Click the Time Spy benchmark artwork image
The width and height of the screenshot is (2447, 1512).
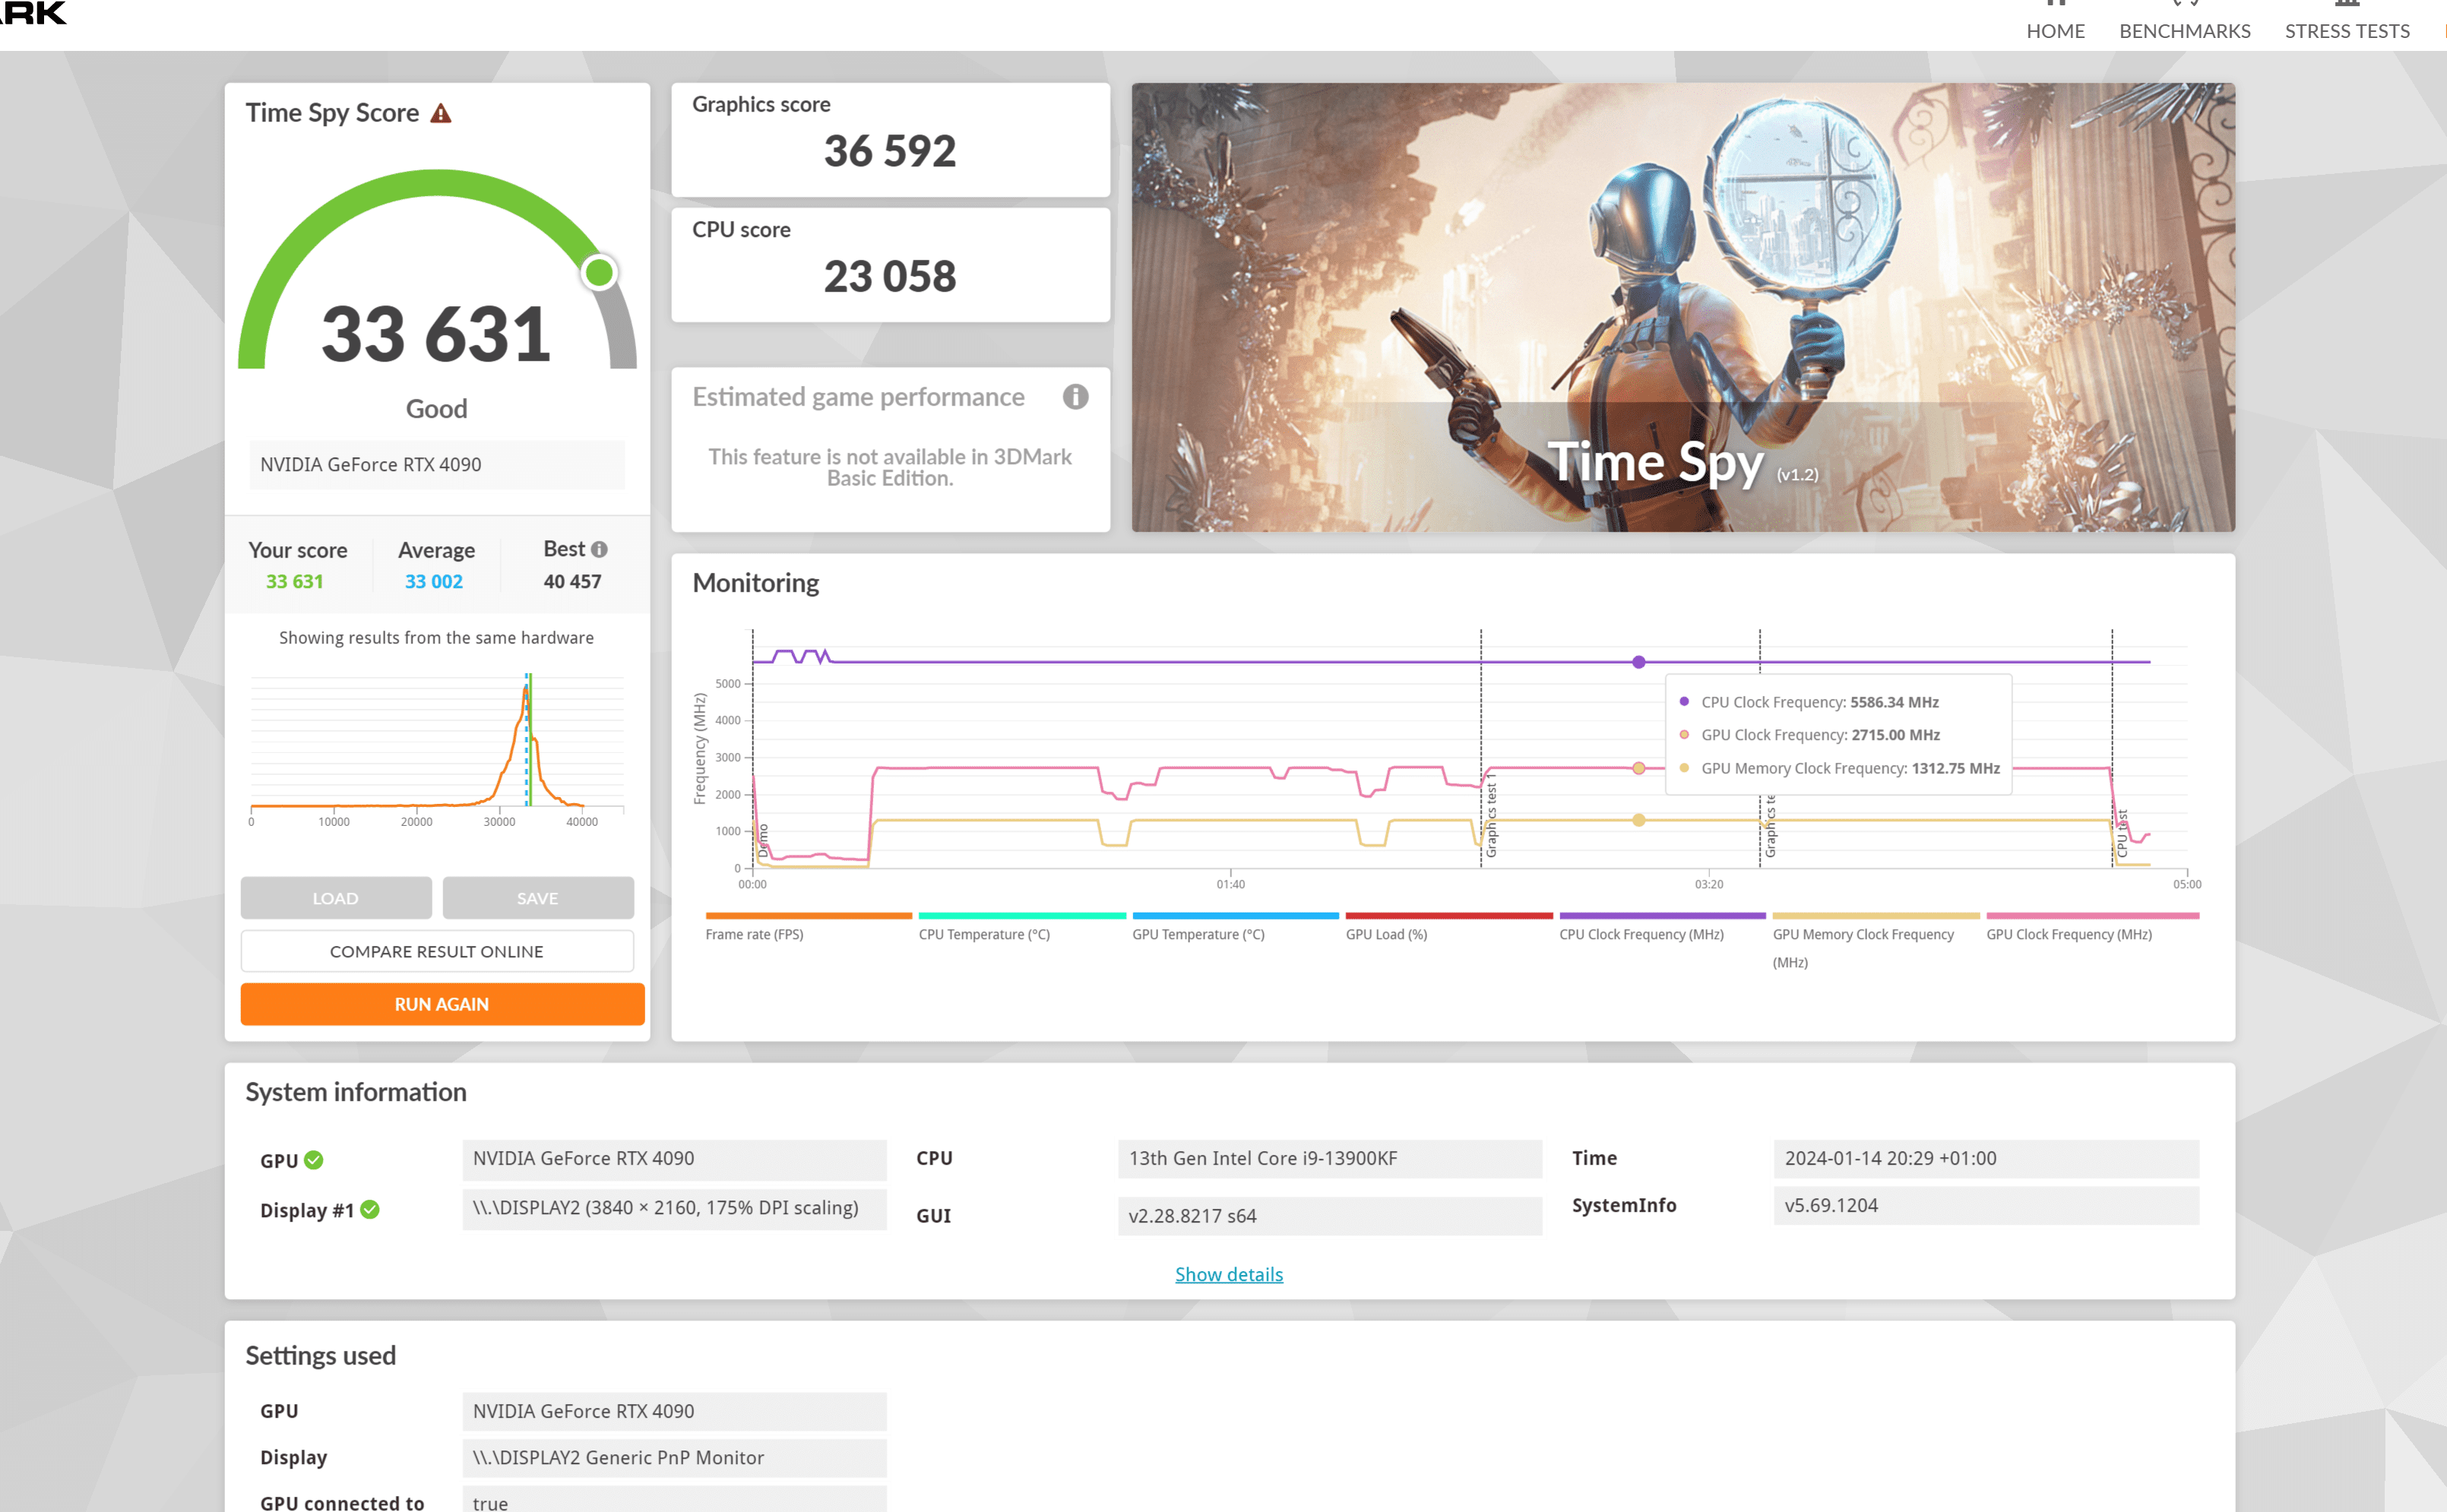click(1682, 307)
